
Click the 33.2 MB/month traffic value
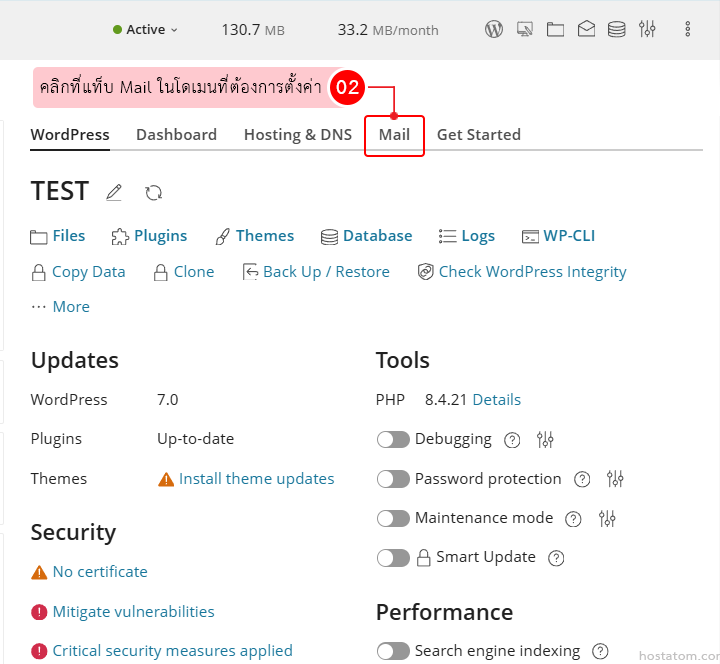coord(388,30)
